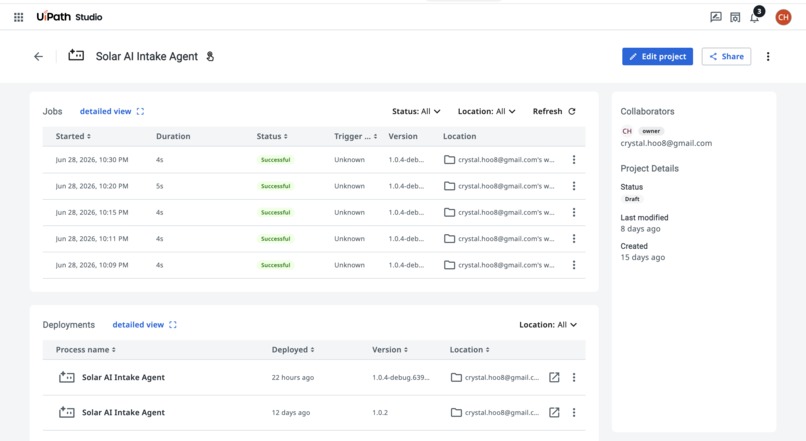Image resolution: width=806 pixels, height=441 pixels.
Task: Click folder icon in 1.0.2 deployment row
Action: click(x=456, y=412)
